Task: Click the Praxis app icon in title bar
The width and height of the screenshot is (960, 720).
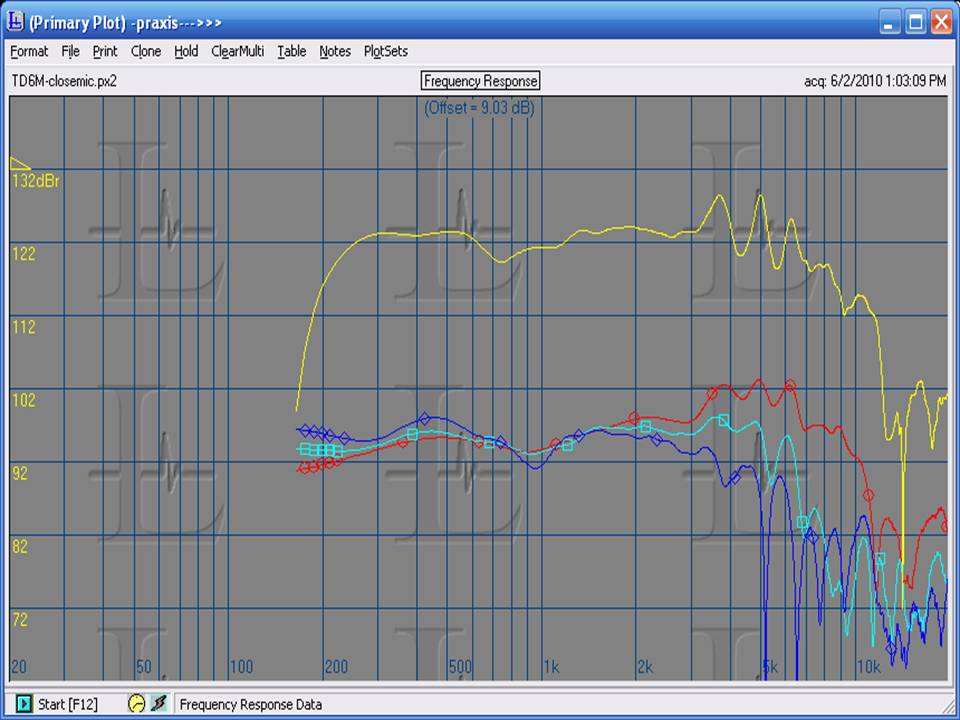Action: click(15, 21)
